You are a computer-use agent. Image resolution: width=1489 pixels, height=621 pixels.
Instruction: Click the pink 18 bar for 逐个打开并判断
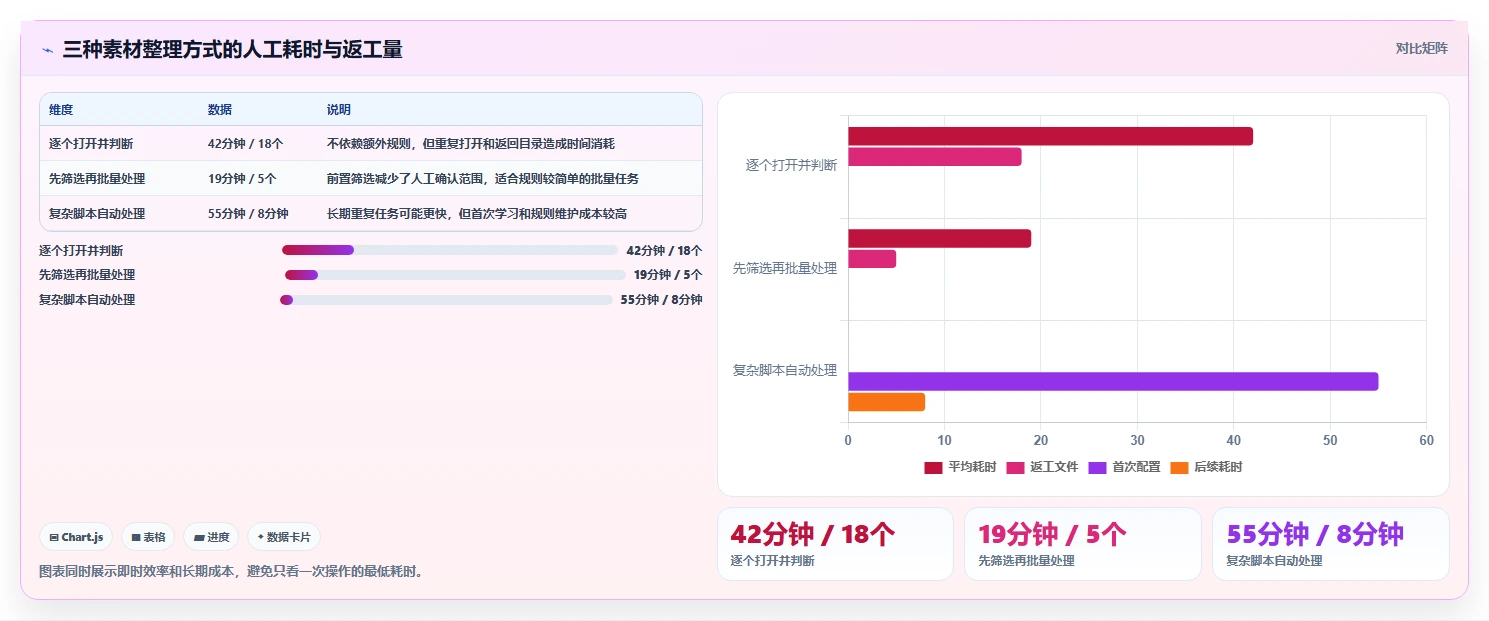(935, 157)
